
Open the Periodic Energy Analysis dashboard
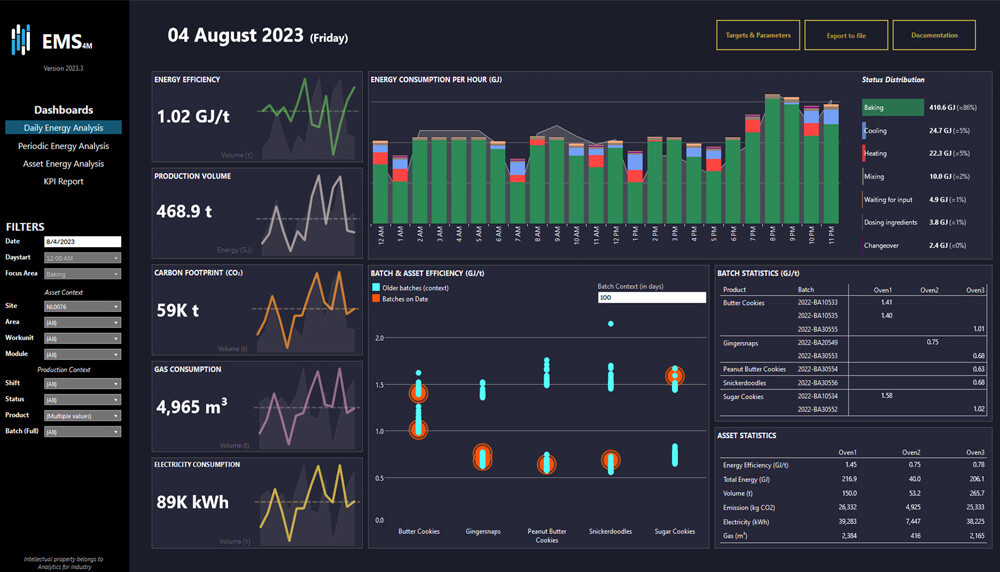pyautogui.click(x=63, y=146)
